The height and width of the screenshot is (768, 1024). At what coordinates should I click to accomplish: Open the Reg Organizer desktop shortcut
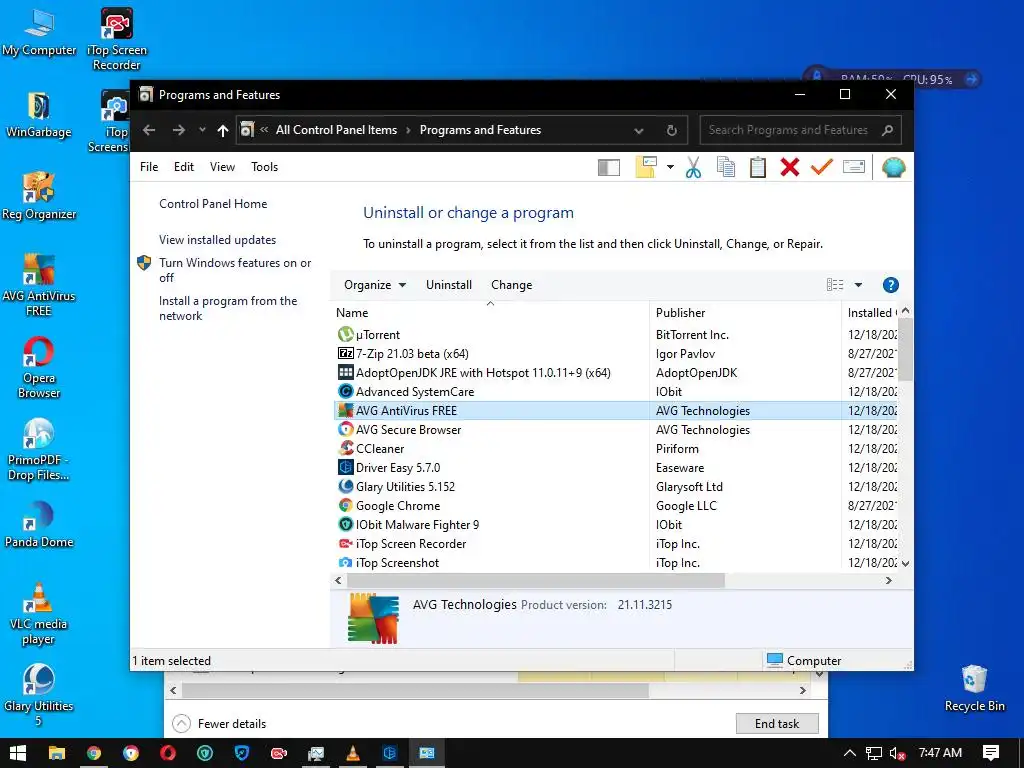click(x=39, y=197)
